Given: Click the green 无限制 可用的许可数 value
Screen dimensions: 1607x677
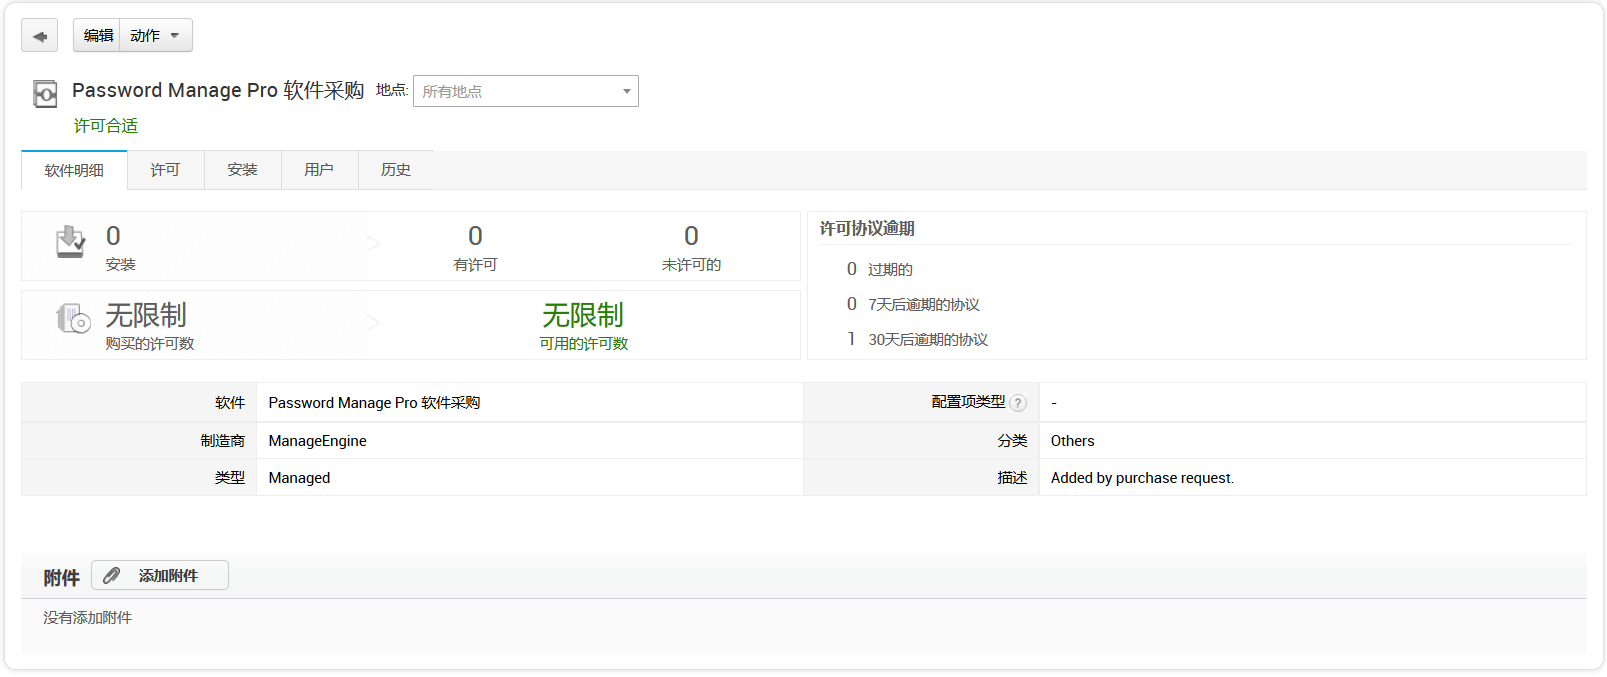Looking at the screenshot, I should 583,316.
